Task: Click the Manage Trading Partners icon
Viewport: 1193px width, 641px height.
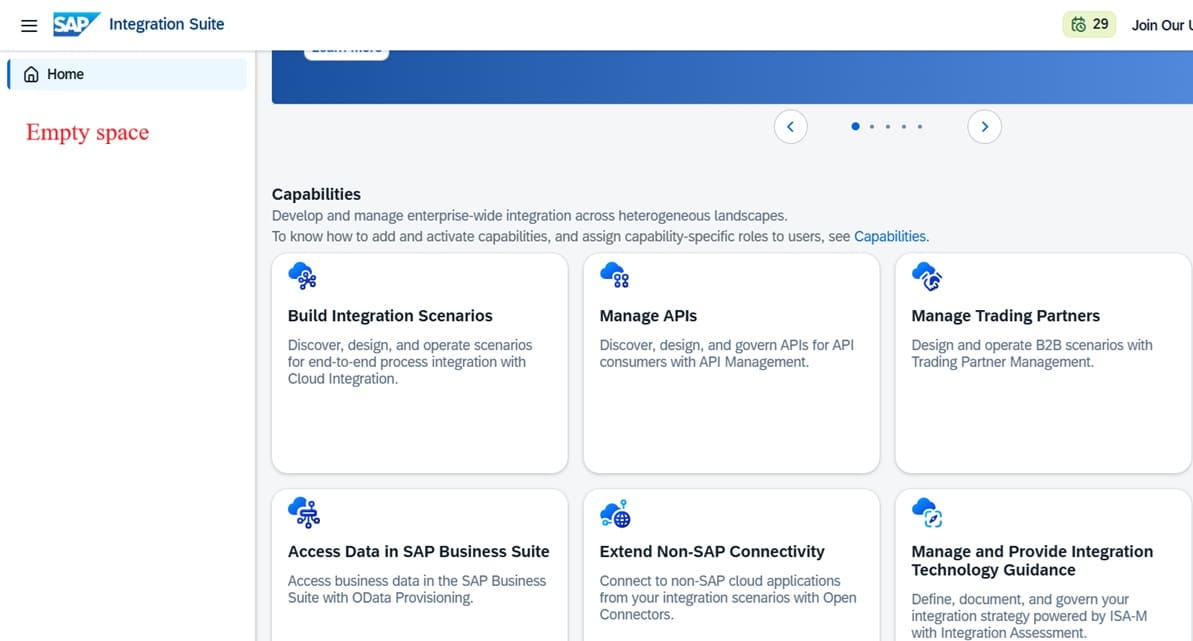Action: click(927, 276)
